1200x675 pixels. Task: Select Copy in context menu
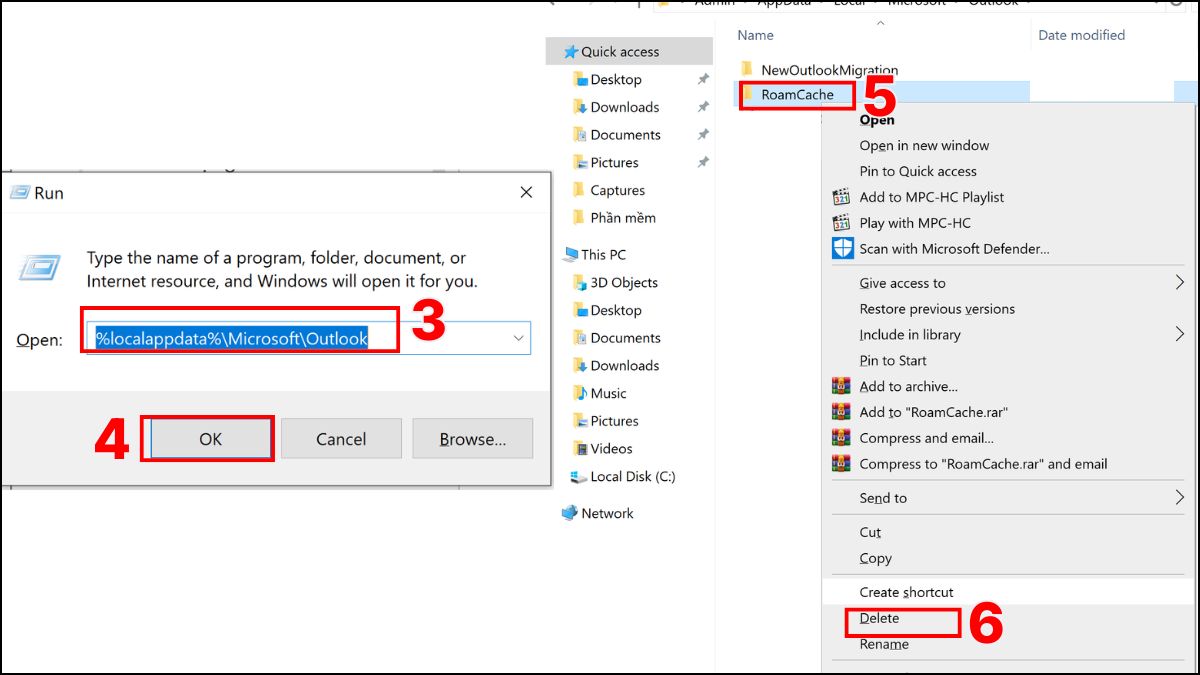pos(875,558)
